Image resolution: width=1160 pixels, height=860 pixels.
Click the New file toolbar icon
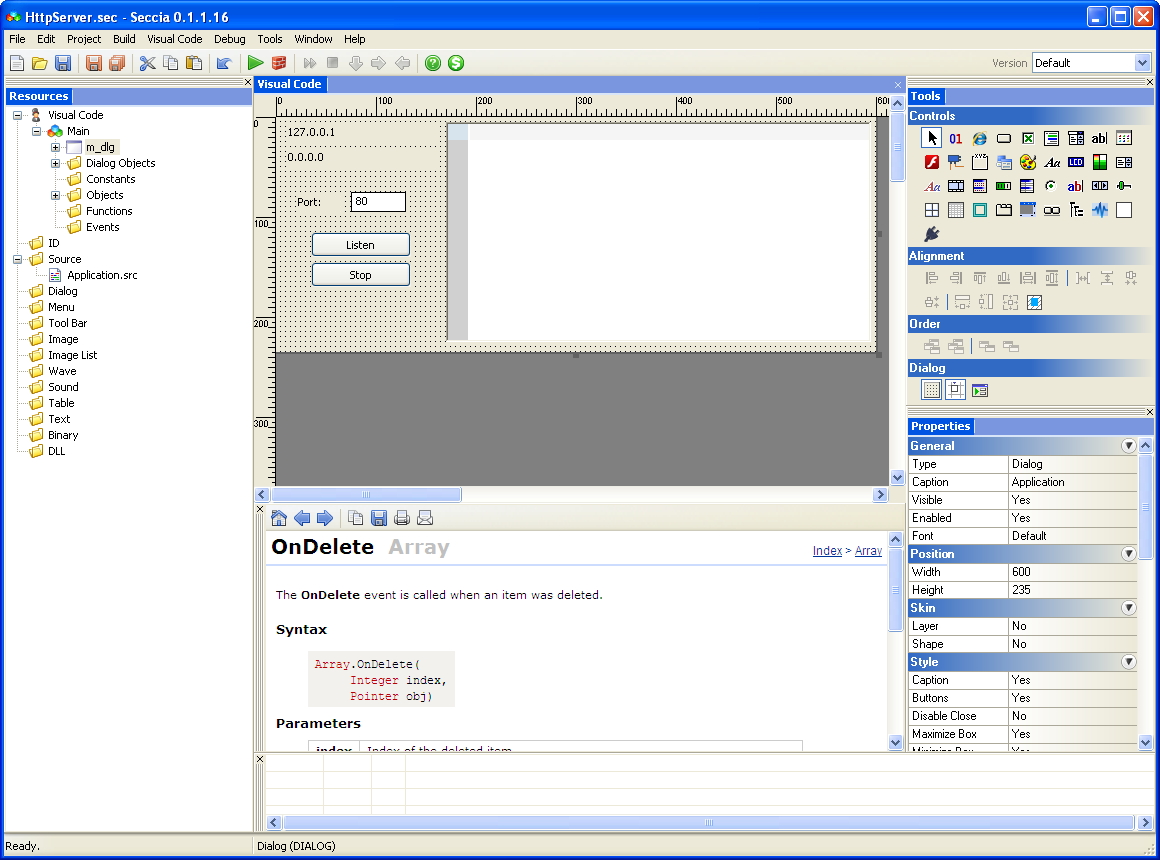[17, 64]
